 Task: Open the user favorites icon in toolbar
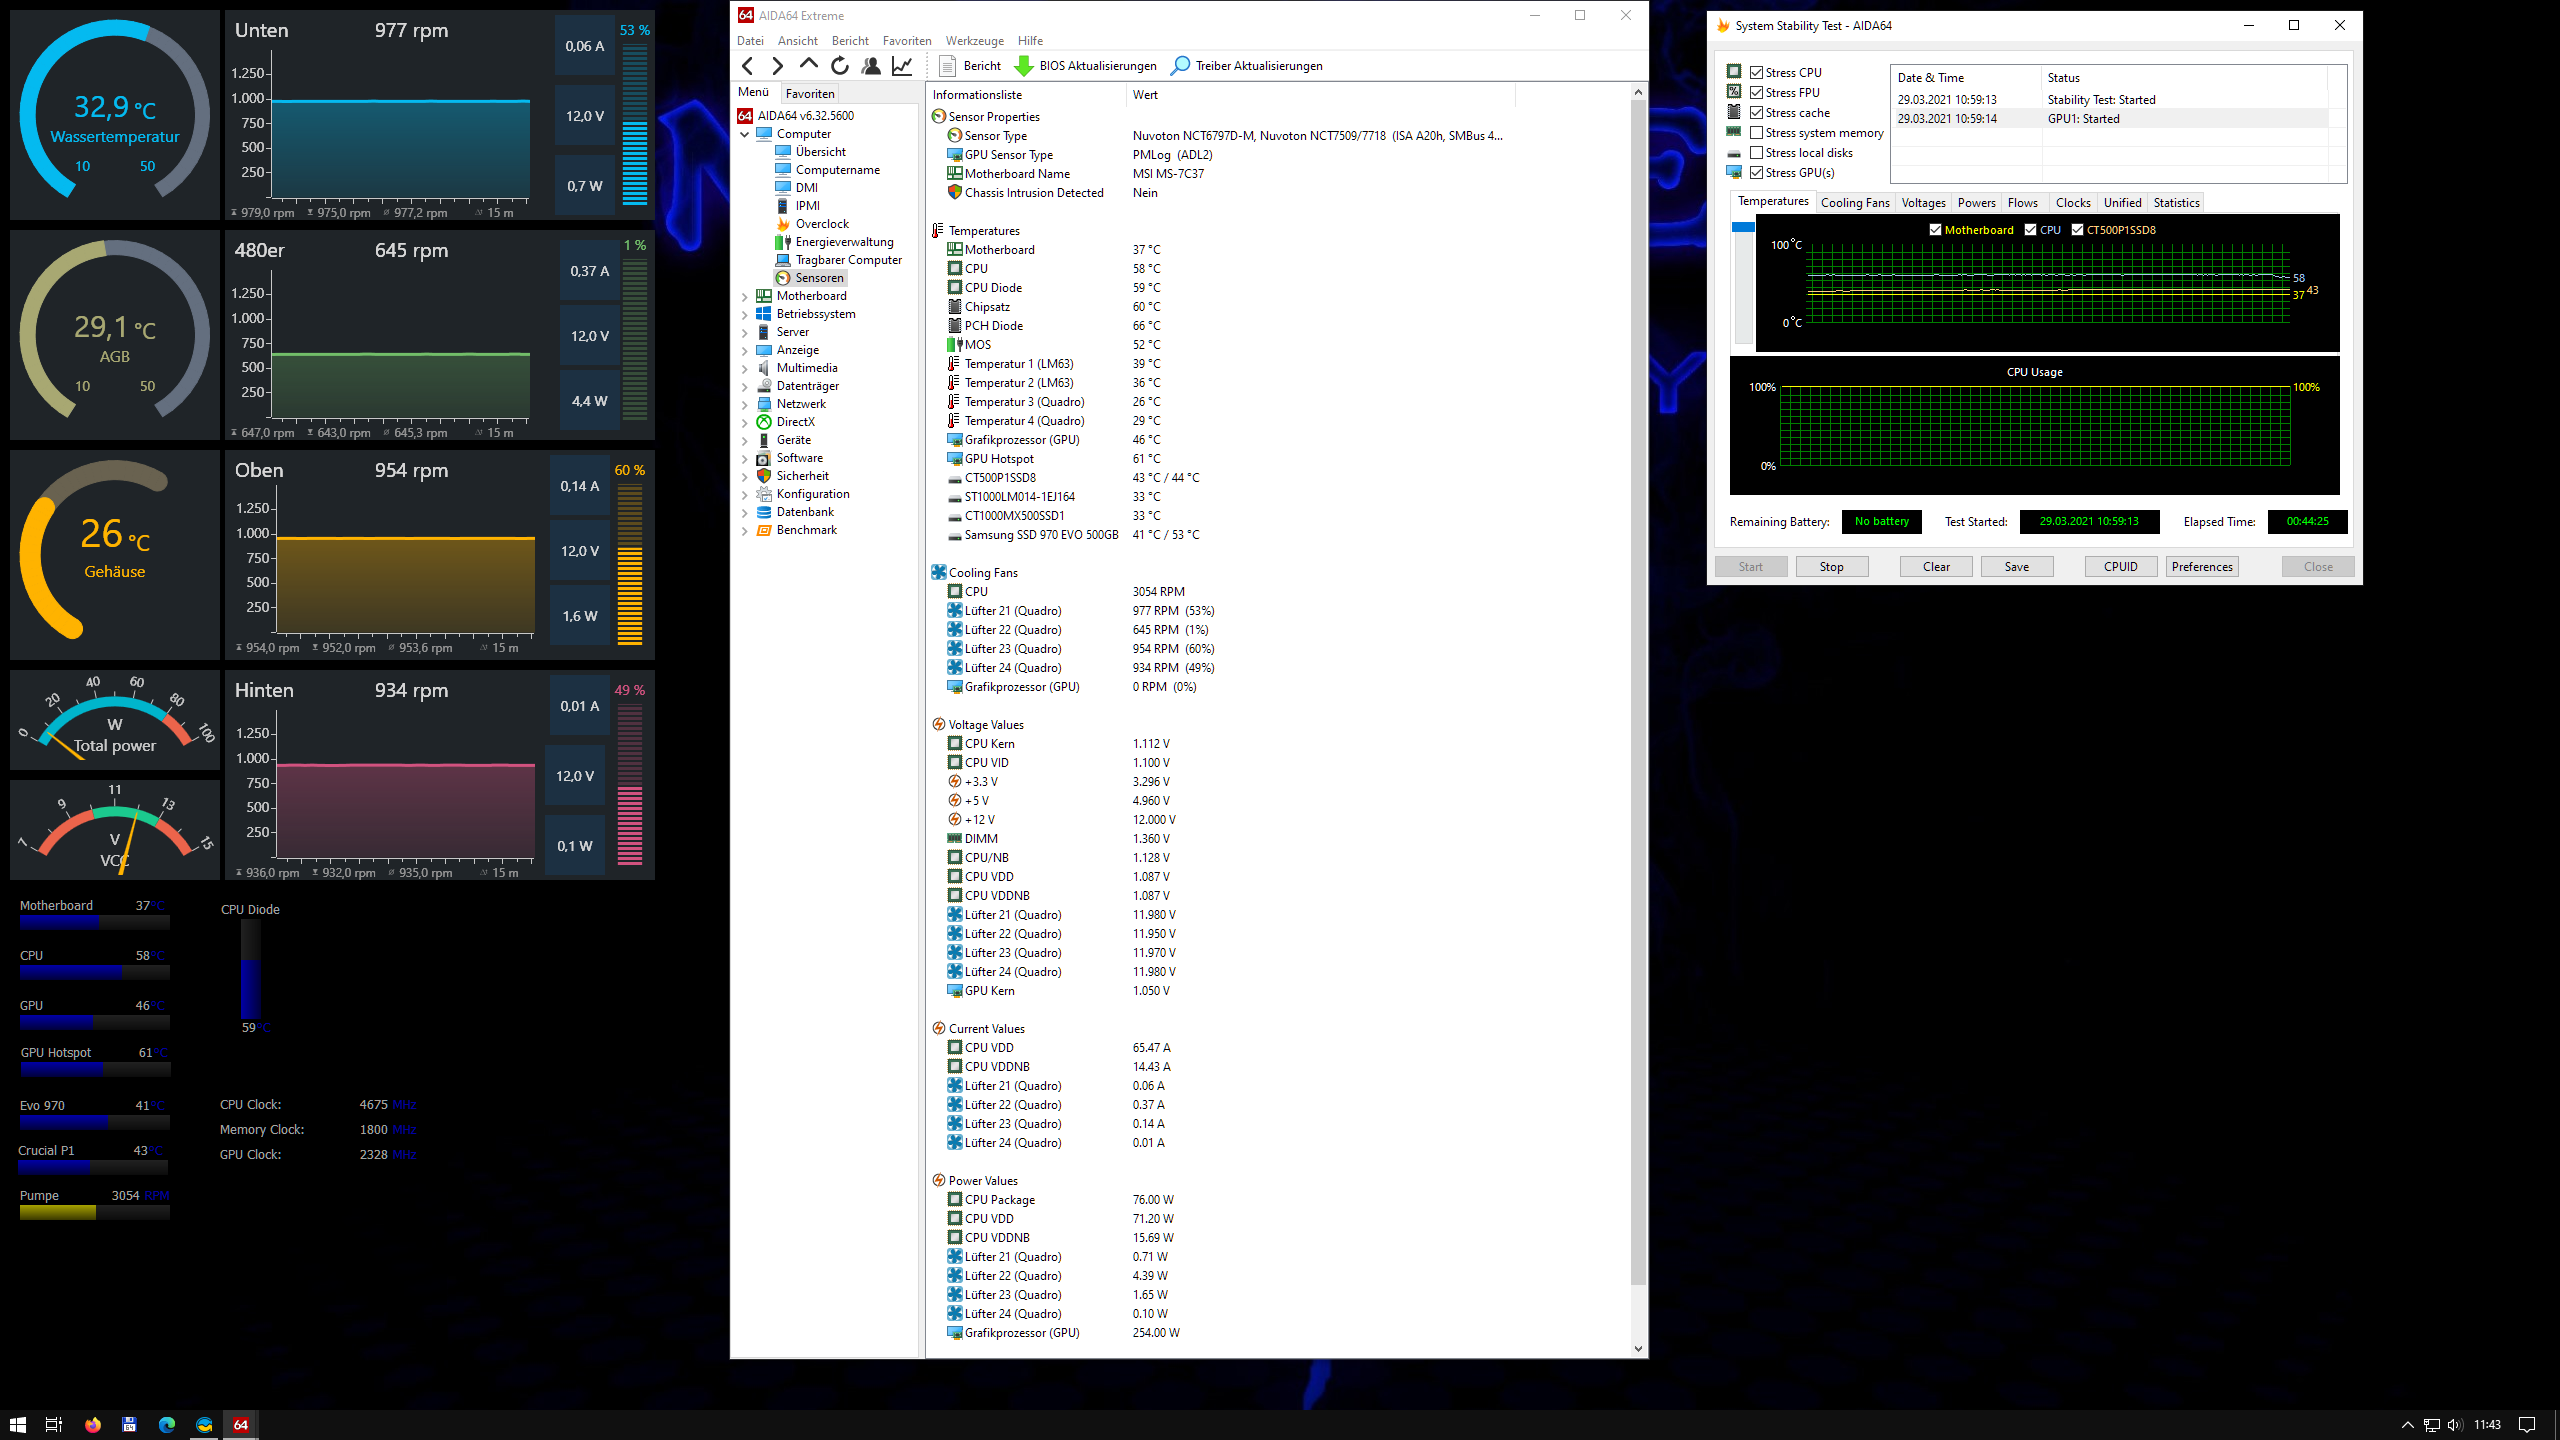pos(871,66)
